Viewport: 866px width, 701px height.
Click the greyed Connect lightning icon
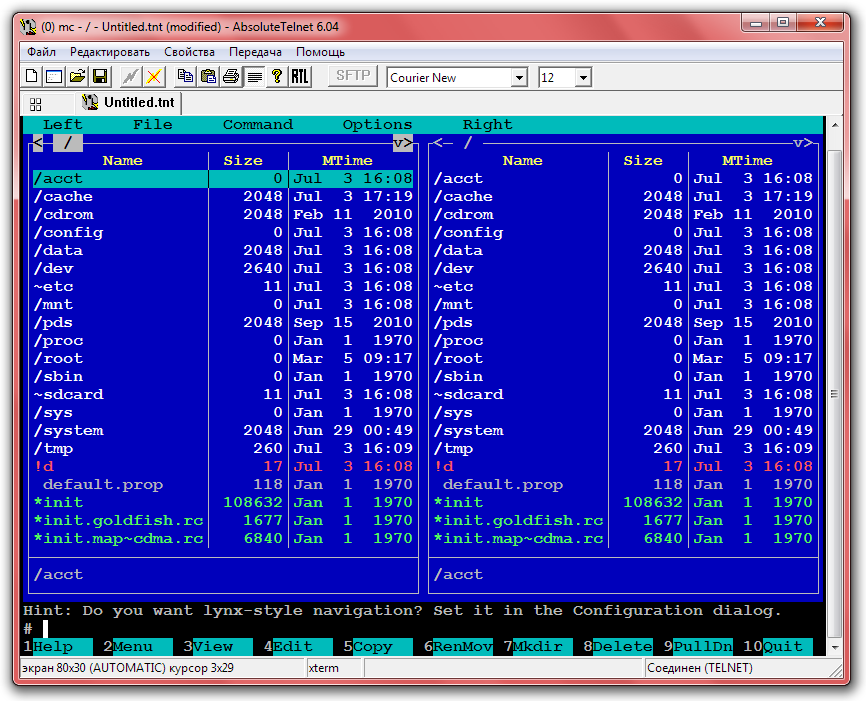coord(131,76)
